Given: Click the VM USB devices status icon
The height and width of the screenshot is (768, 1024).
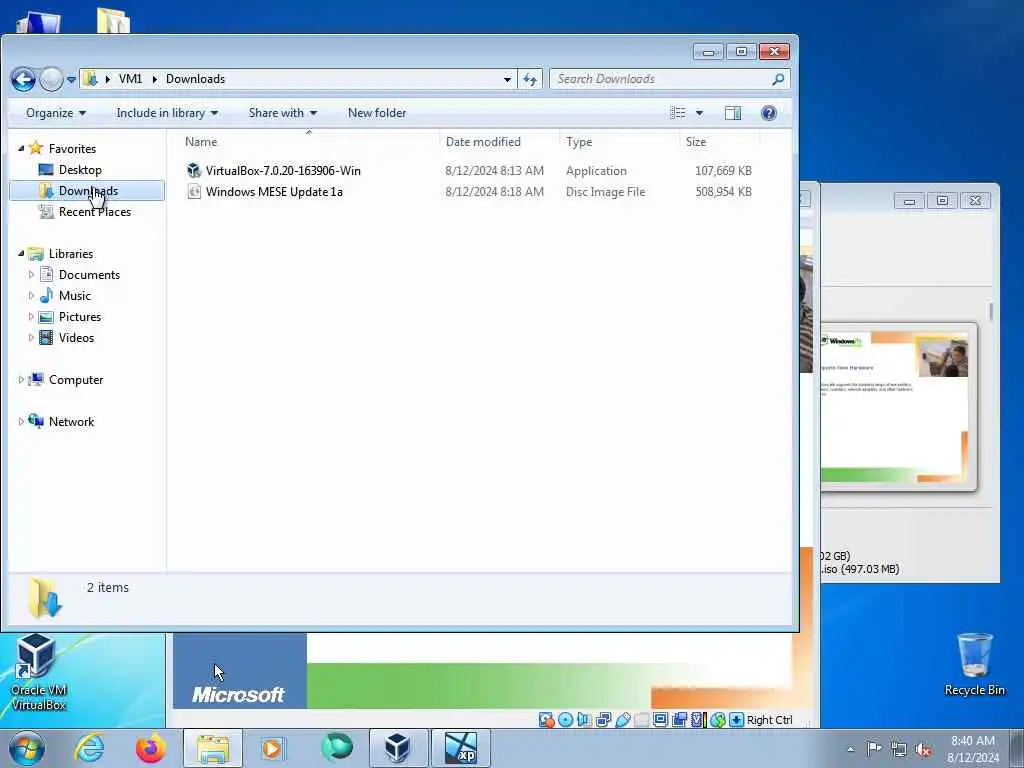Looking at the screenshot, I should 622,720.
